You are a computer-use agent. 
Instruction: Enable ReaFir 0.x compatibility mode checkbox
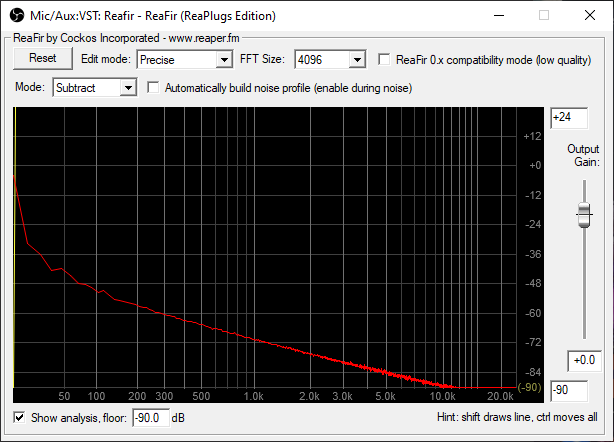pyautogui.click(x=384, y=60)
